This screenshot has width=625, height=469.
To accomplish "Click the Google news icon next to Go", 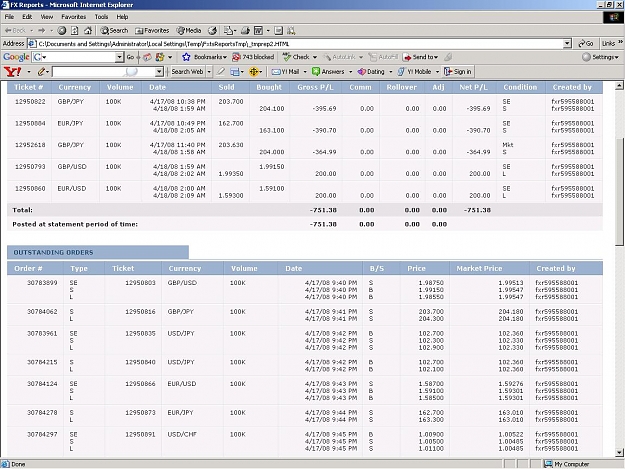I will click(x=147, y=57).
